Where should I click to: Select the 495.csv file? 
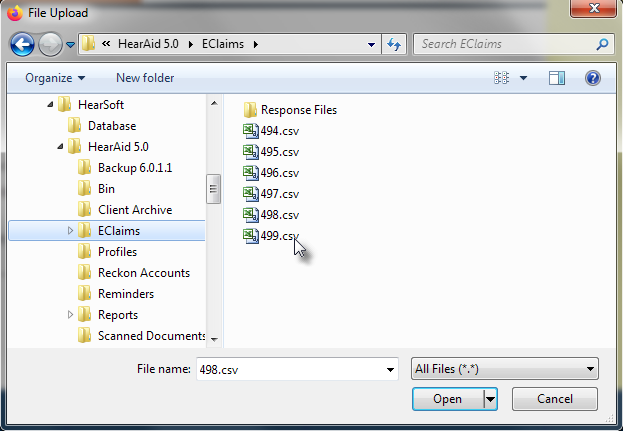coord(271,152)
